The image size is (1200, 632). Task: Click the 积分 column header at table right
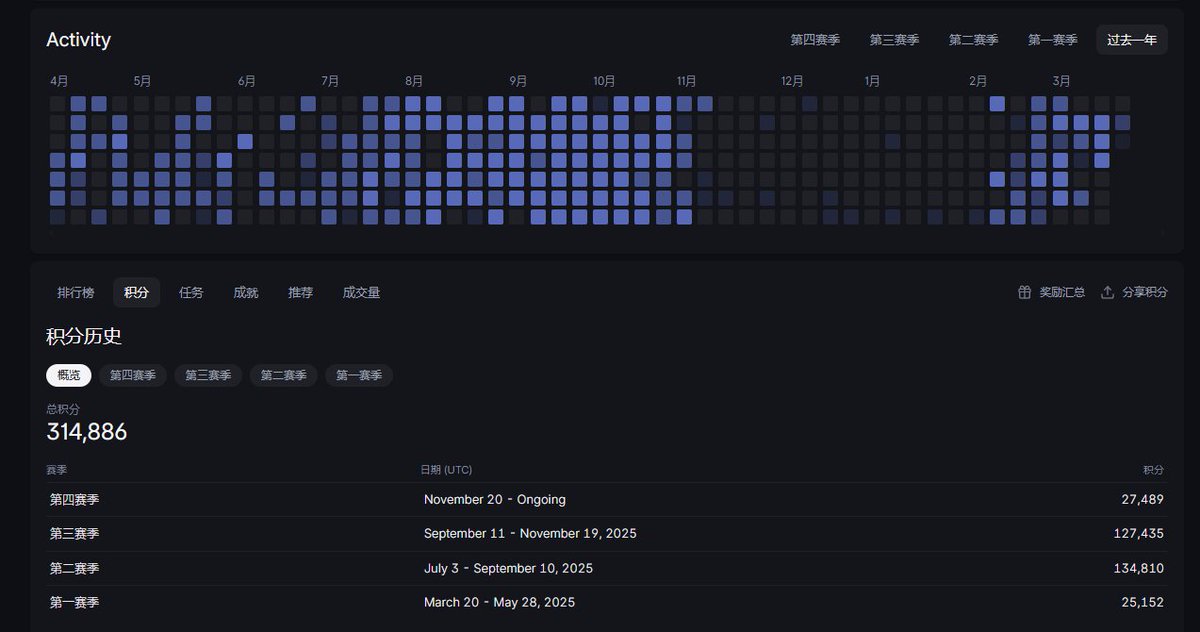[1154, 469]
